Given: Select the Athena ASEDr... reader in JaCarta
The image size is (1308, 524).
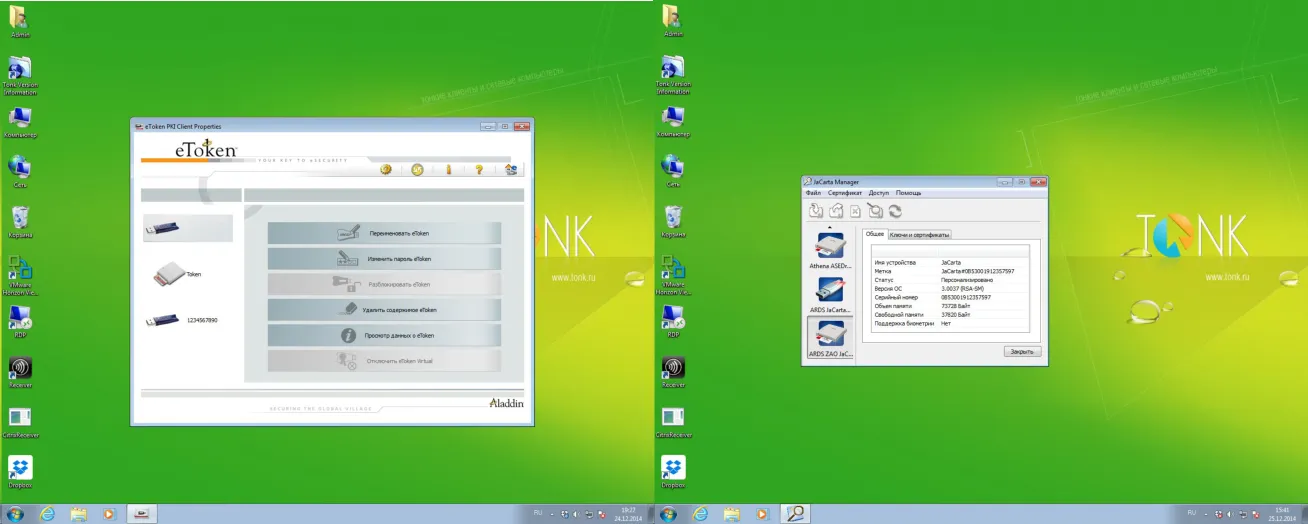Looking at the screenshot, I should [x=832, y=251].
